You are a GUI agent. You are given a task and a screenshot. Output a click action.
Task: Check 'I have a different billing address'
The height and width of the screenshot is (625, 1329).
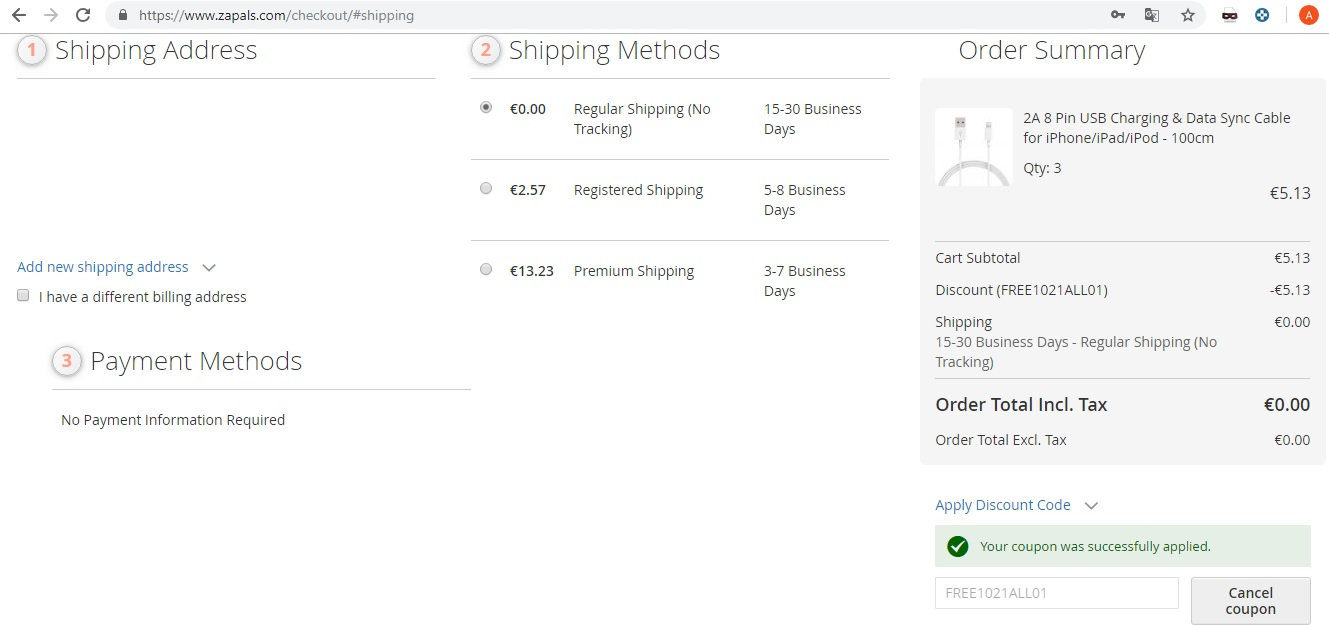pyautogui.click(x=23, y=296)
